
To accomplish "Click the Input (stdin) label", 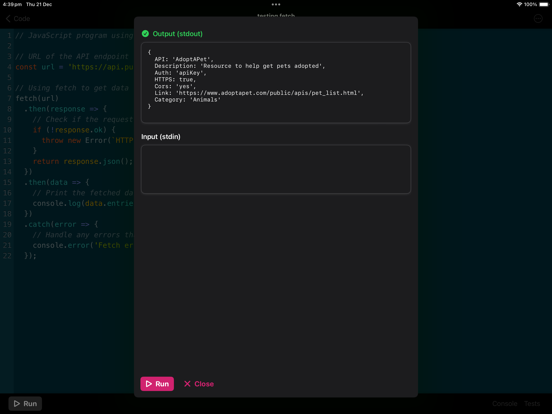I will 161,137.
